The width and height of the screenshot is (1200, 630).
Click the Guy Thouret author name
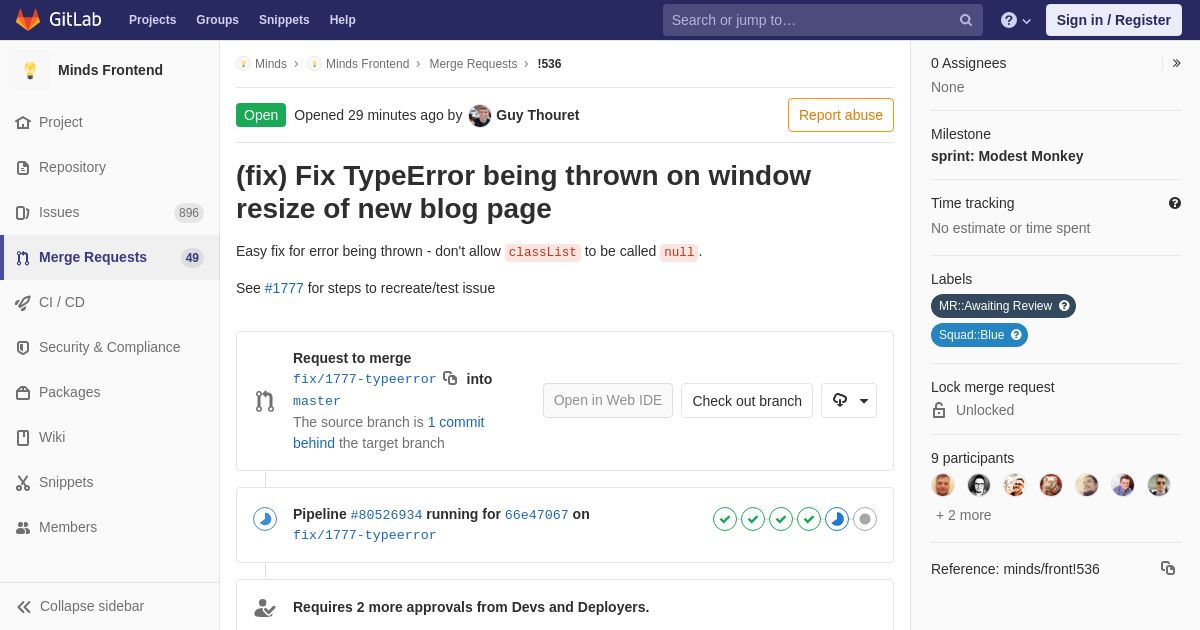click(538, 115)
